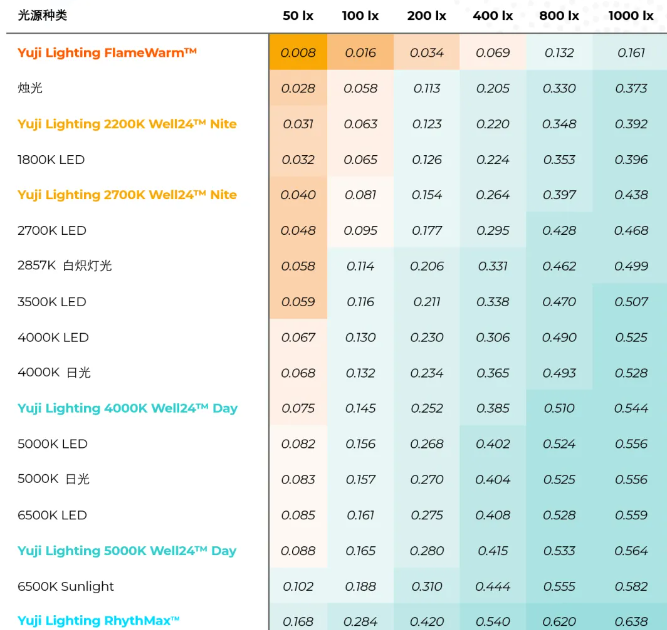Click the Yuji Lighting RhythMax™ label
This screenshot has width=667, height=630.
98,621
